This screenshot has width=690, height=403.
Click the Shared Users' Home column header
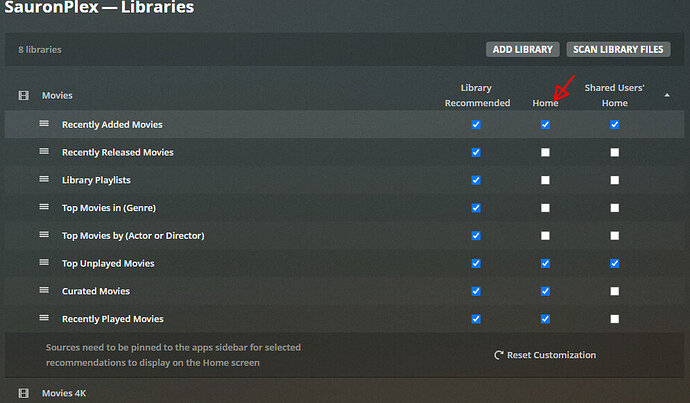(614, 95)
